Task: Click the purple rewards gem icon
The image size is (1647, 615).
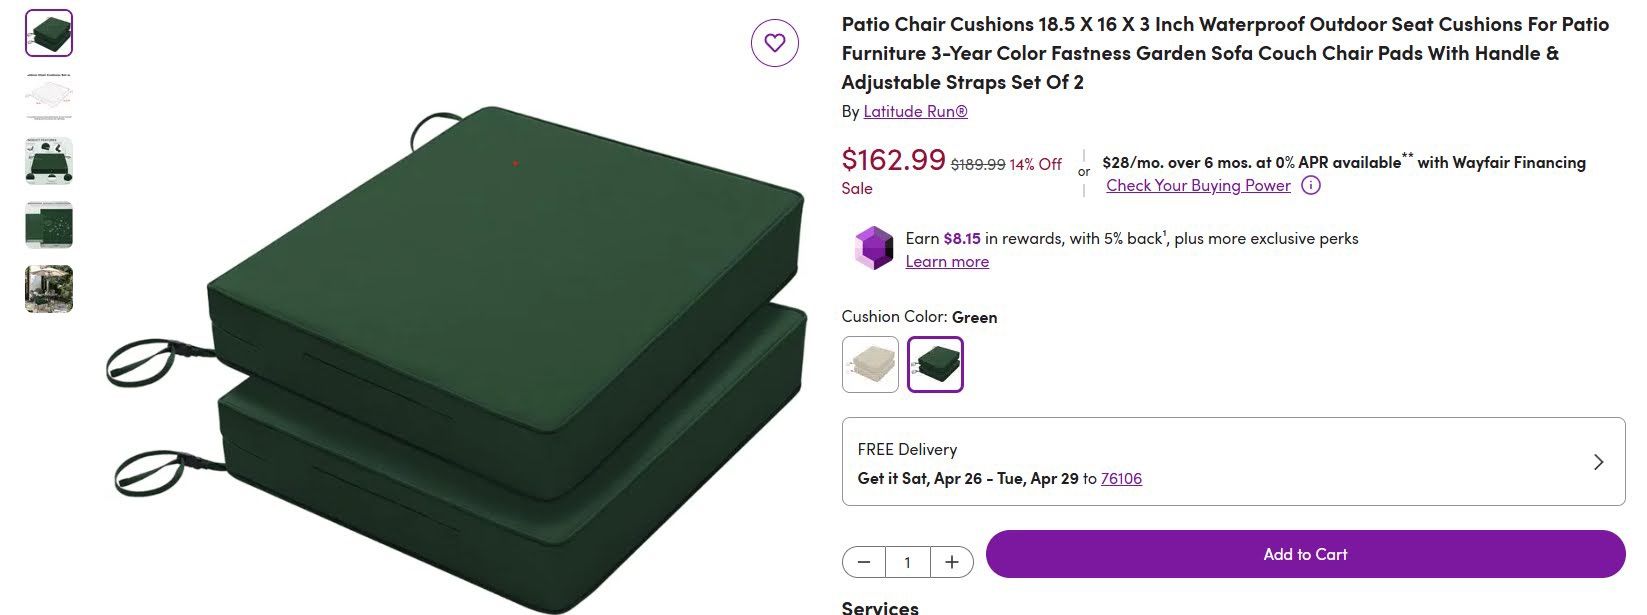Action: click(873, 248)
